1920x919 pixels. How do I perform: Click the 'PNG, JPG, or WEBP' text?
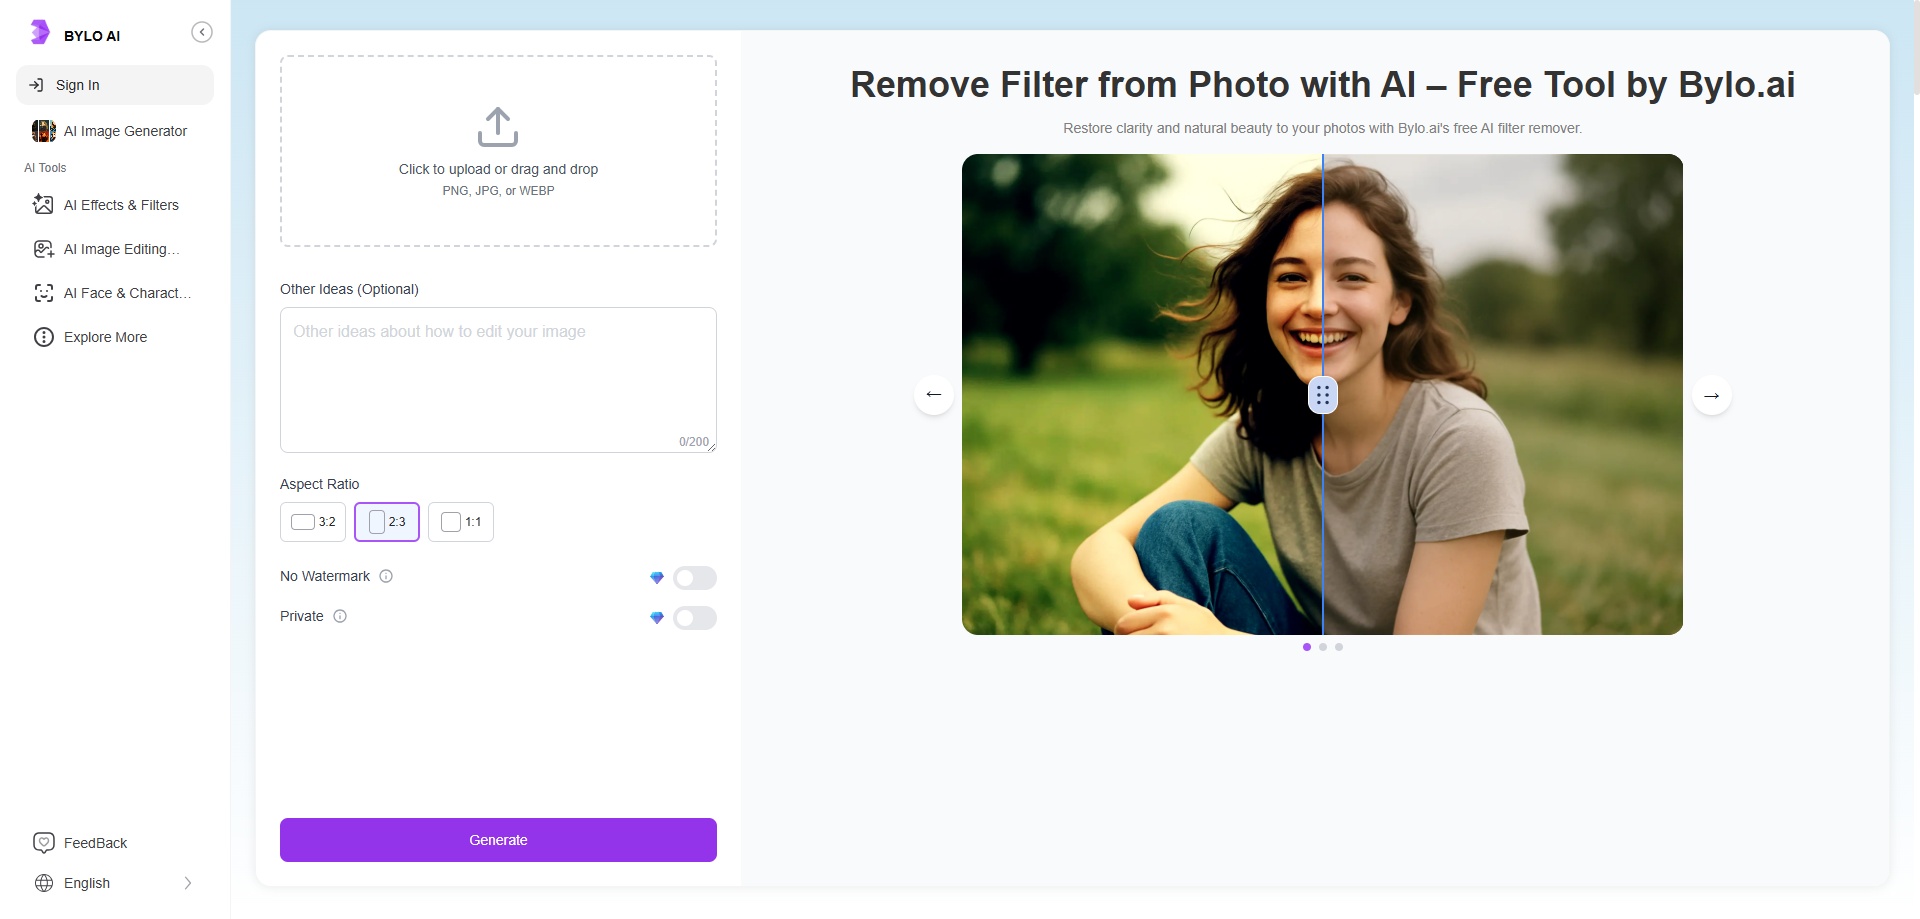point(498,190)
